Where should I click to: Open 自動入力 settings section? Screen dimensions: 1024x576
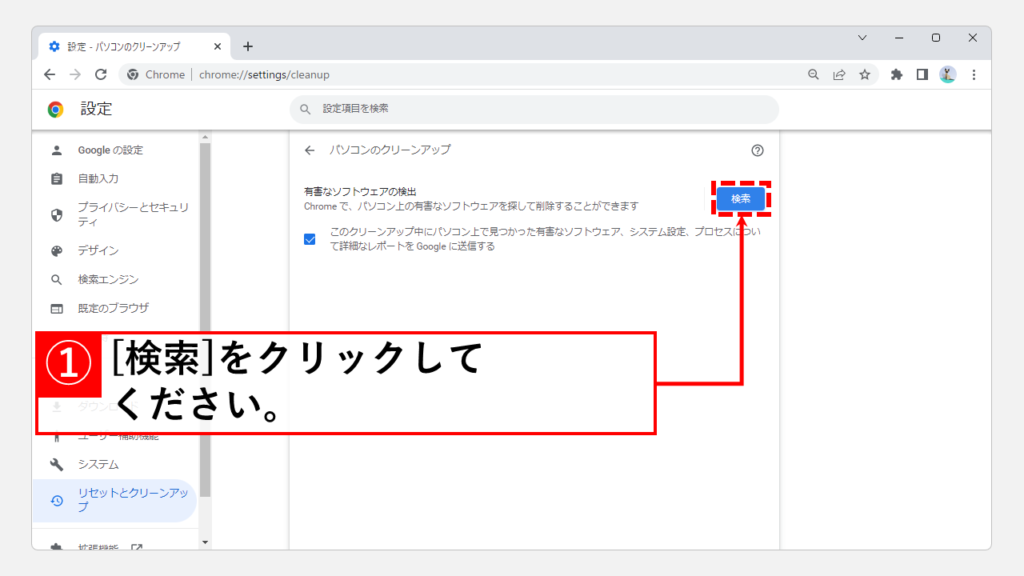pos(98,179)
